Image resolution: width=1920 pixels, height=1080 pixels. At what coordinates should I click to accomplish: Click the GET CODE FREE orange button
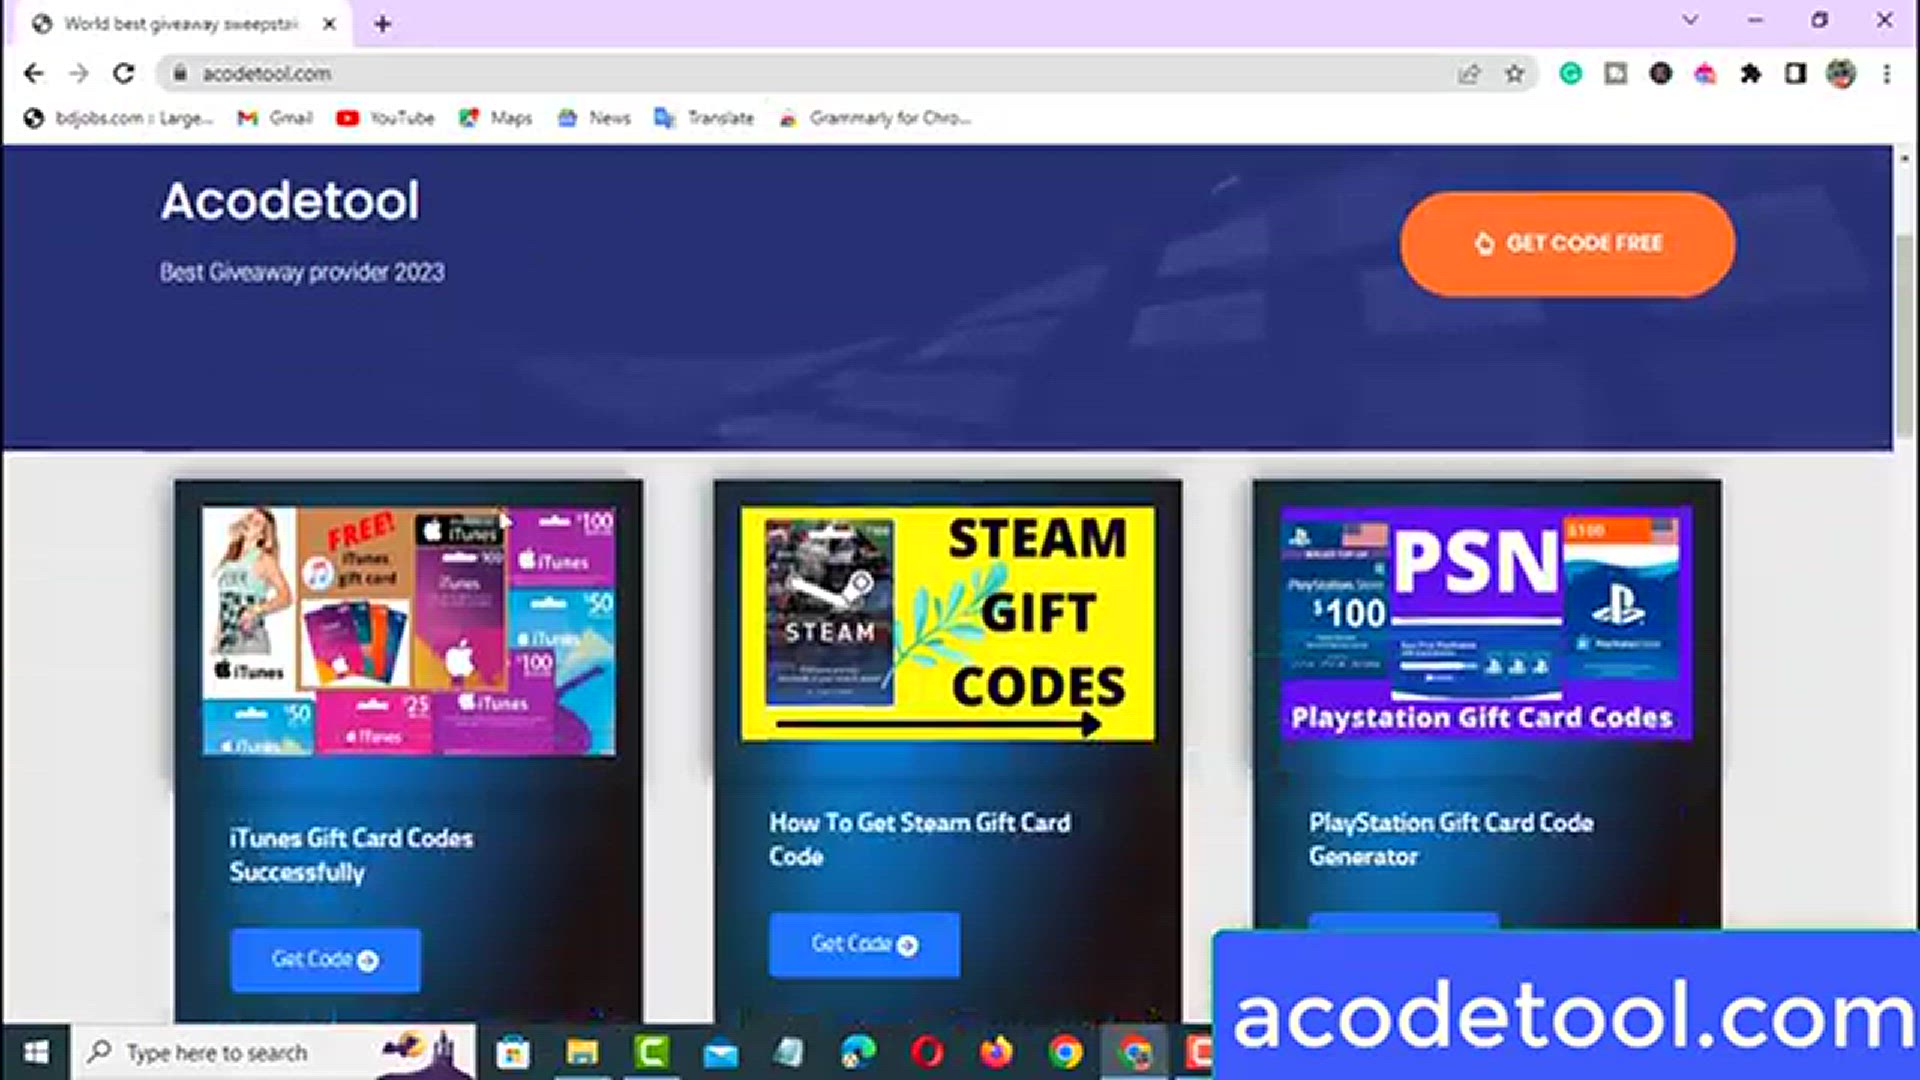(x=1567, y=244)
